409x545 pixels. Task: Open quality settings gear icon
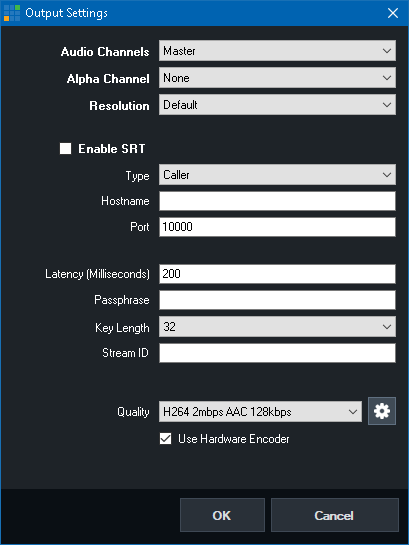(x=382, y=411)
